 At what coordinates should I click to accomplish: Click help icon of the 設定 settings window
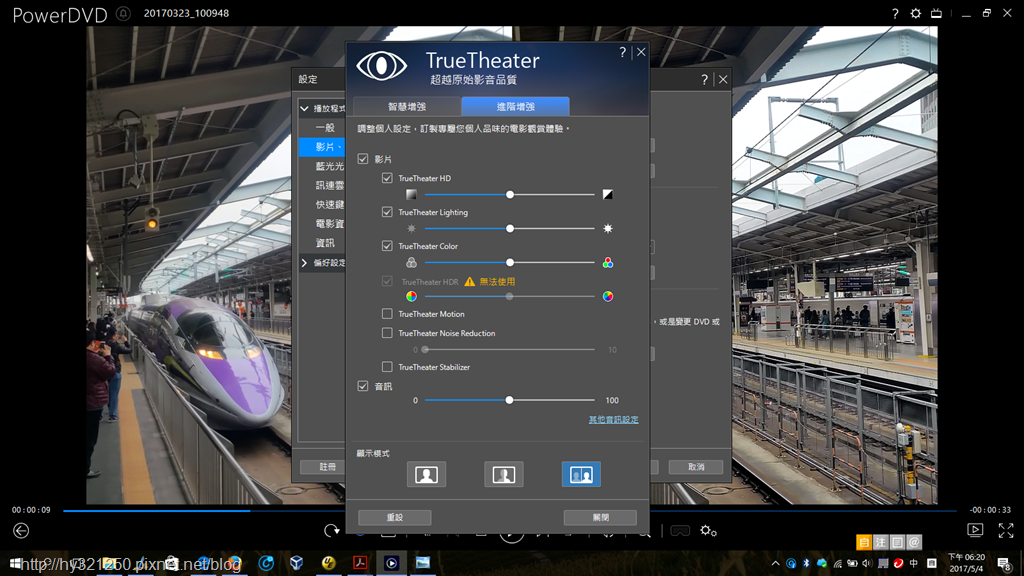click(x=704, y=80)
